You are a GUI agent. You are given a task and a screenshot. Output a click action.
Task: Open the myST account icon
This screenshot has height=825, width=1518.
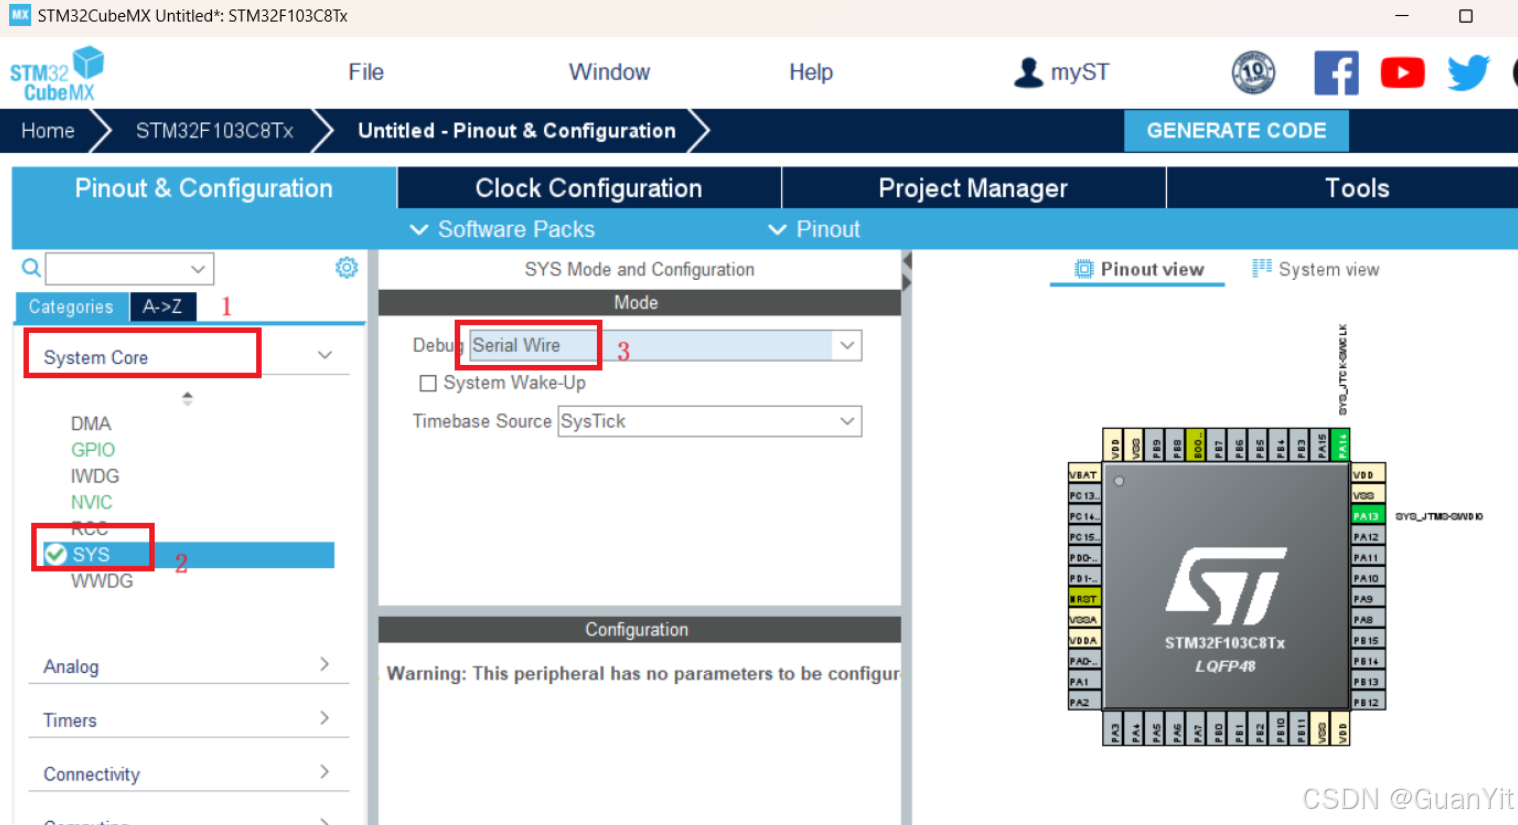(x=1028, y=72)
